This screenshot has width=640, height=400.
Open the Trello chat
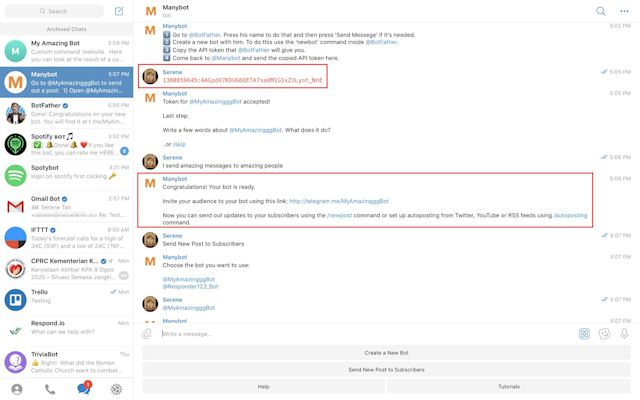click(67, 300)
